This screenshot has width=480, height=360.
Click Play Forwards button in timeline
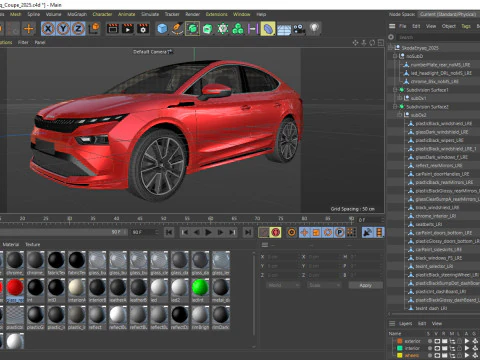point(208,232)
